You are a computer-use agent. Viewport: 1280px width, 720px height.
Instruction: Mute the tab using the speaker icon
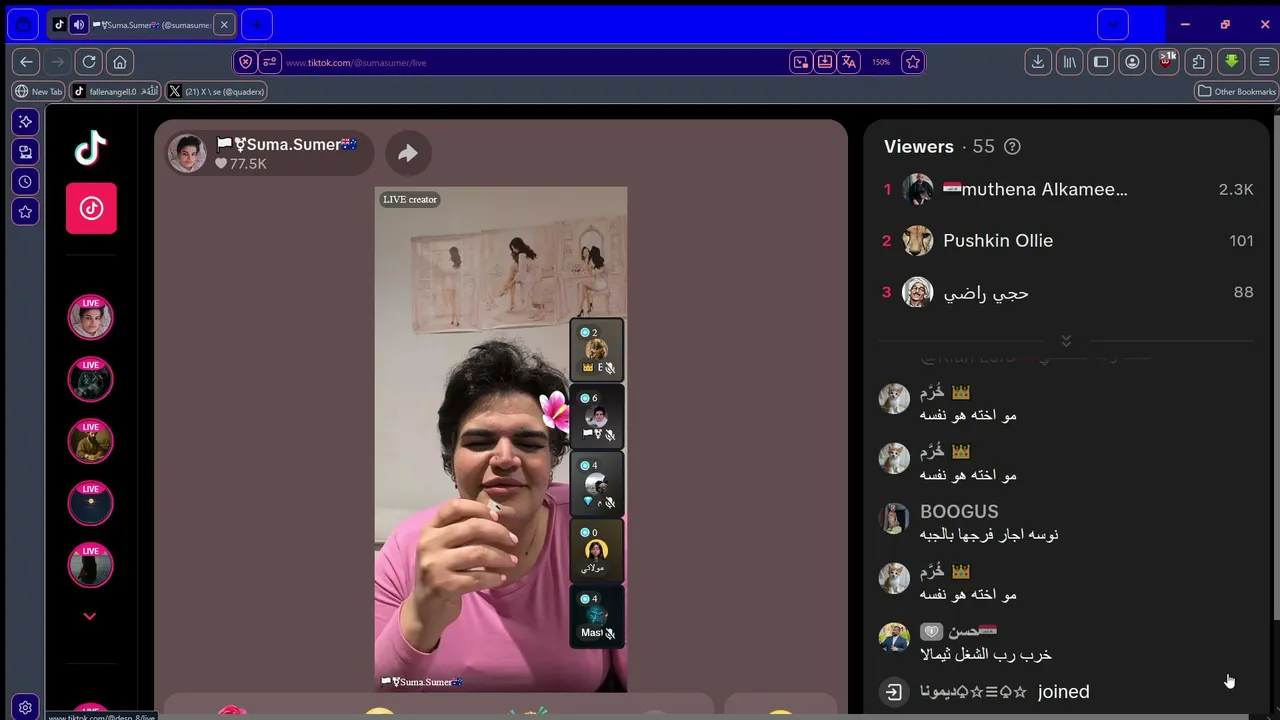tap(79, 25)
